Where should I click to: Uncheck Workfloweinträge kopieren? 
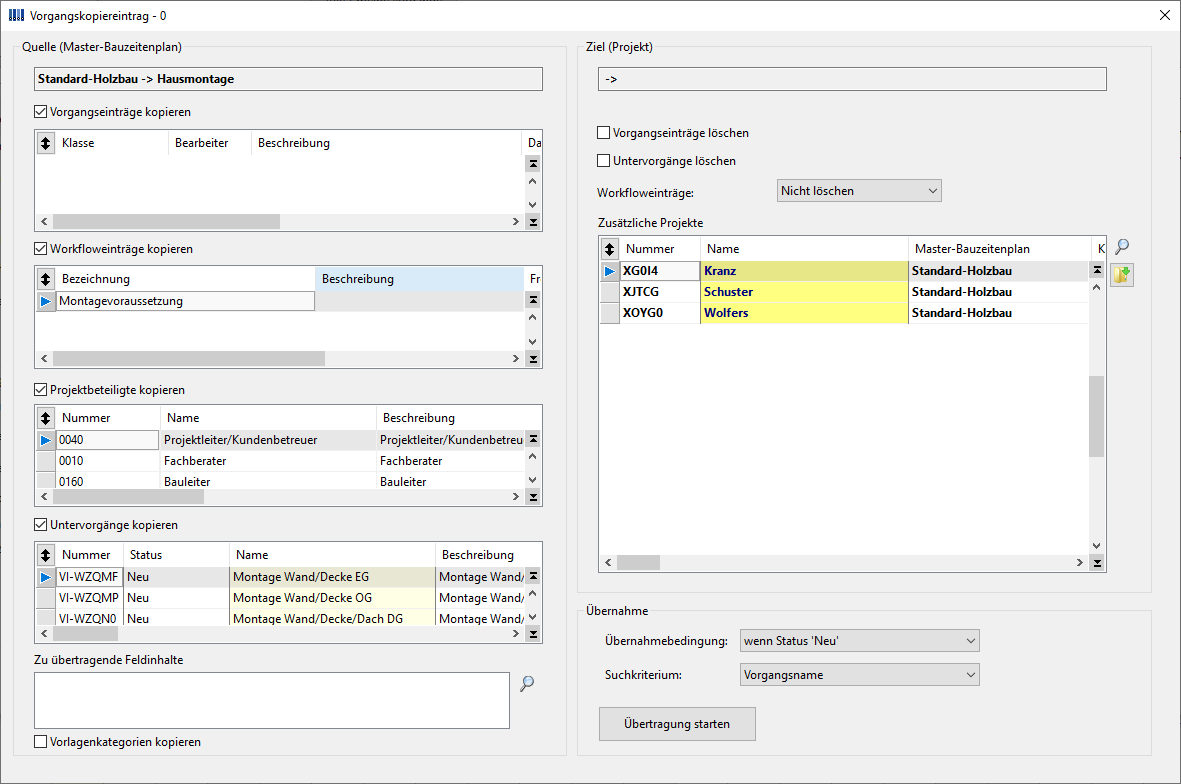click(41, 249)
